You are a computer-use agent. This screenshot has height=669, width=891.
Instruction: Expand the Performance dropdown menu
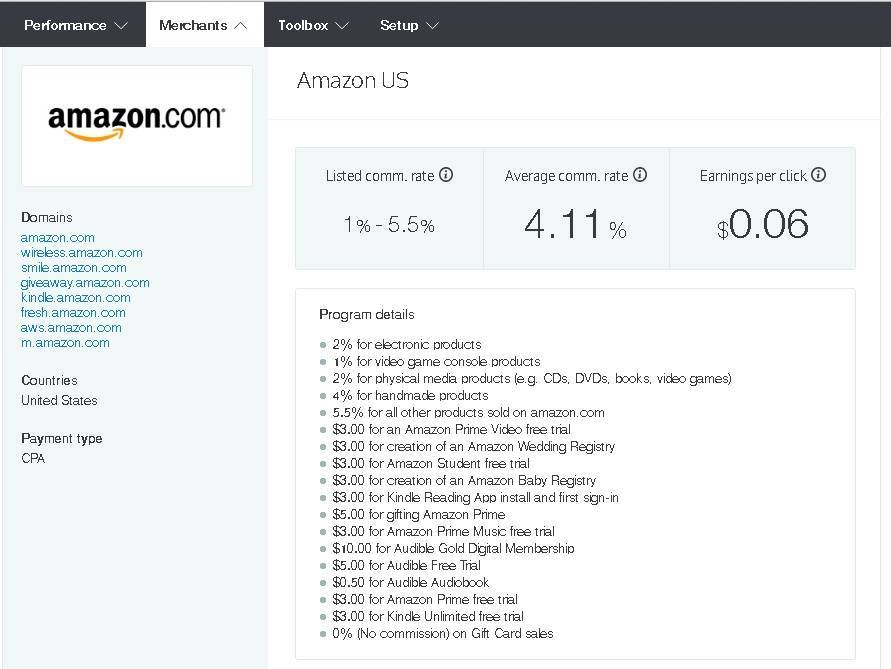[75, 25]
